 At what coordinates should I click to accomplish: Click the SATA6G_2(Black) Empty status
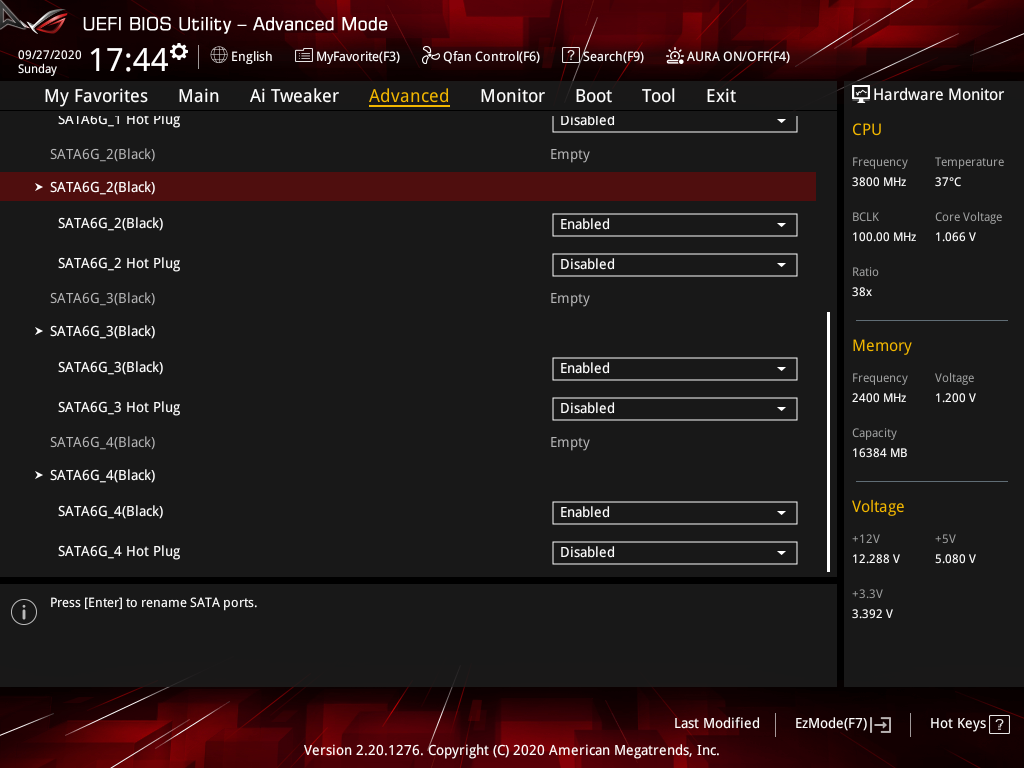point(569,154)
